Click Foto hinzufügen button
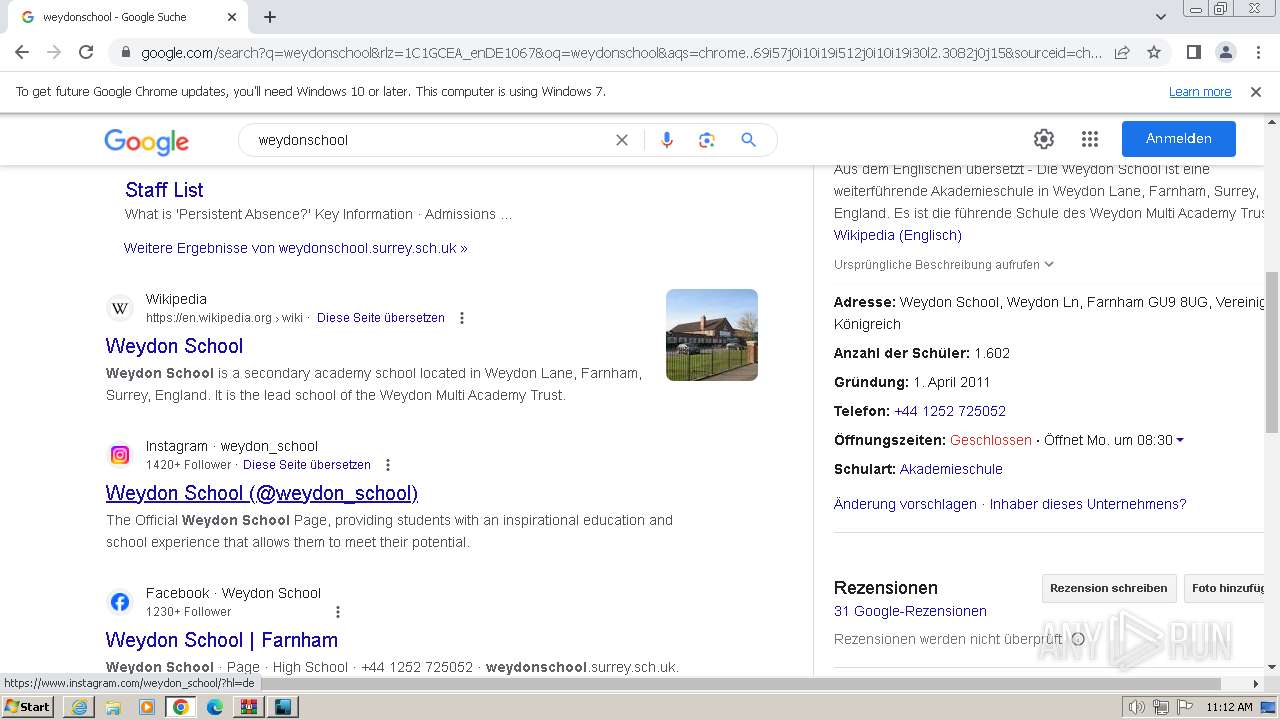This screenshot has height=720, width=1280. coord(1225,588)
